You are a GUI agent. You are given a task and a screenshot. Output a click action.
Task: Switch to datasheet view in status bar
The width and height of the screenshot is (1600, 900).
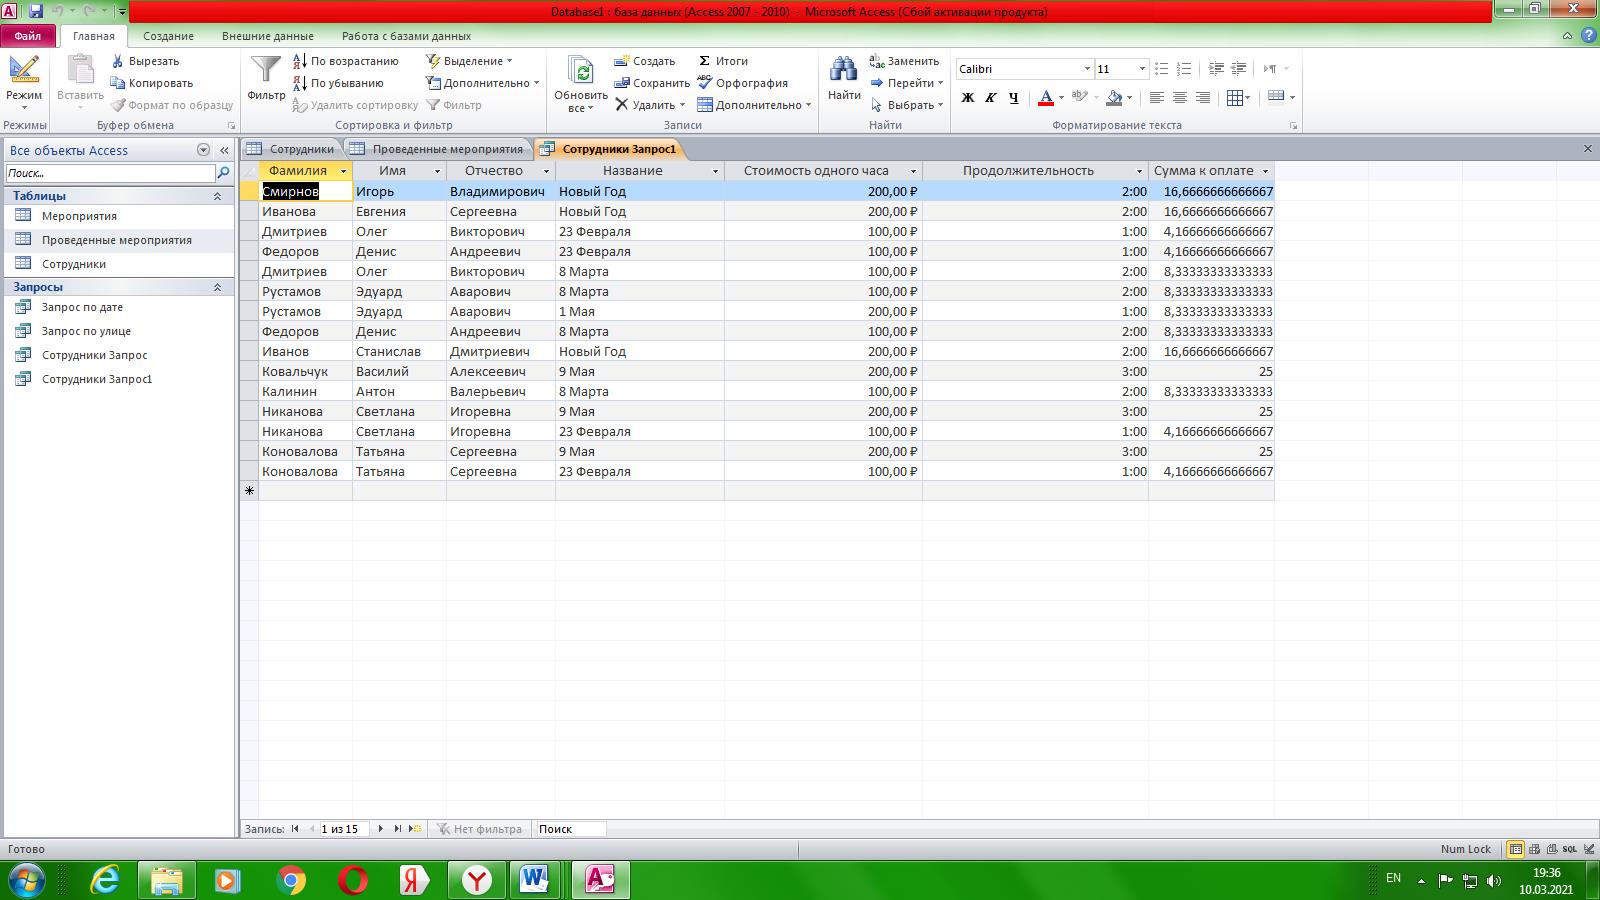[x=1516, y=849]
